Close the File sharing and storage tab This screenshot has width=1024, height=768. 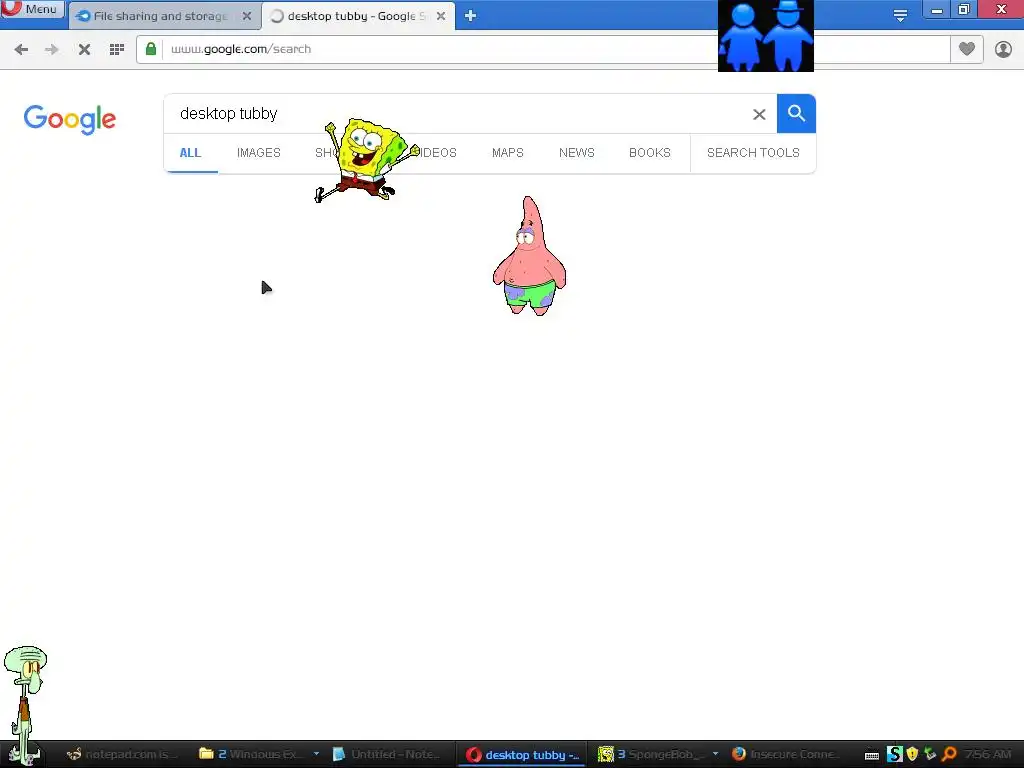[x=246, y=16]
